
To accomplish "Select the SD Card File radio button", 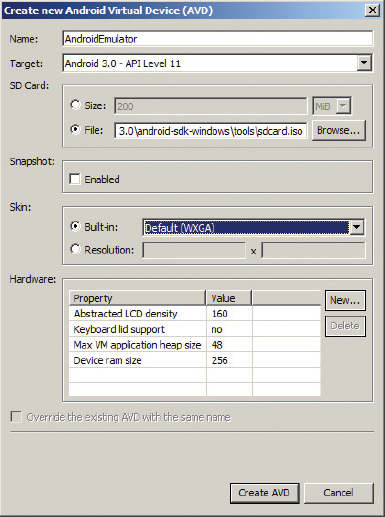I will coord(75,129).
